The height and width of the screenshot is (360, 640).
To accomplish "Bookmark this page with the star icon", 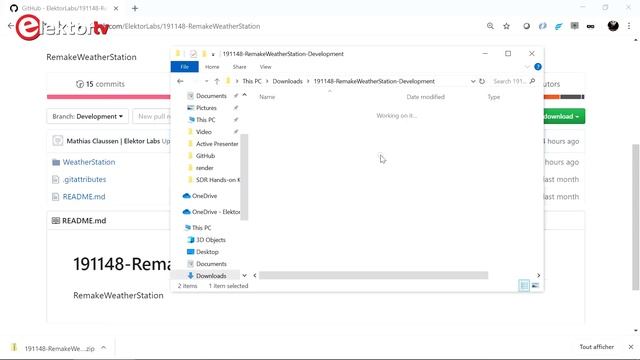I will click(507, 26).
